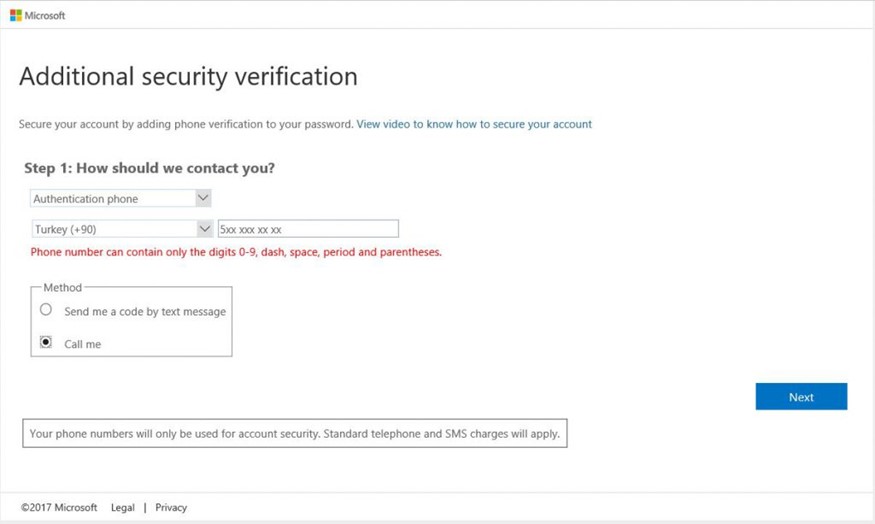The width and height of the screenshot is (875, 524).
Task: Open the video link about securing your account
Action: pyautogui.click(x=474, y=124)
